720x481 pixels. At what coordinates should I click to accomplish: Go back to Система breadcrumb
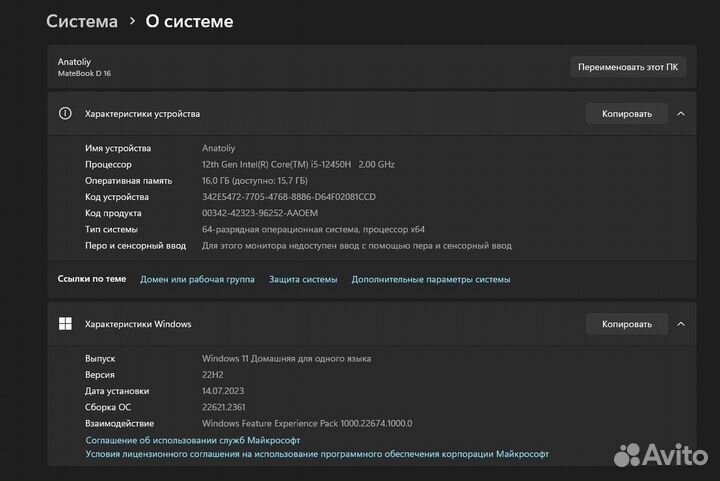pos(82,22)
